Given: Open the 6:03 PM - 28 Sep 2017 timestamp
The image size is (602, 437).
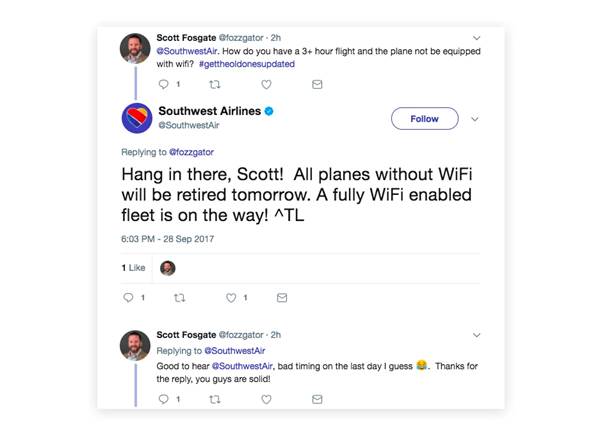Looking at the screenshot, I should [x=167, y=239].
